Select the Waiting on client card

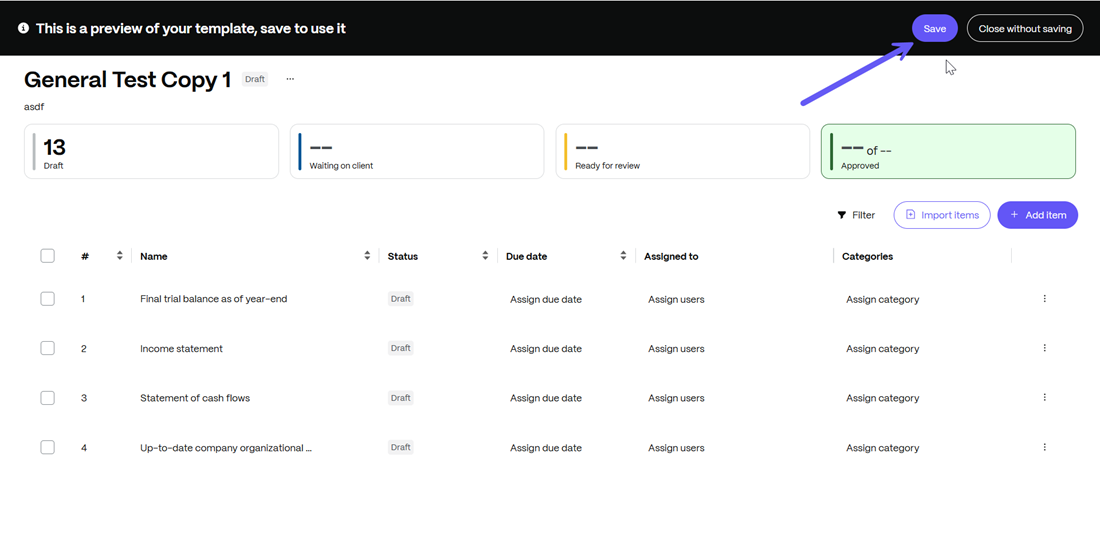coord(417,152)
